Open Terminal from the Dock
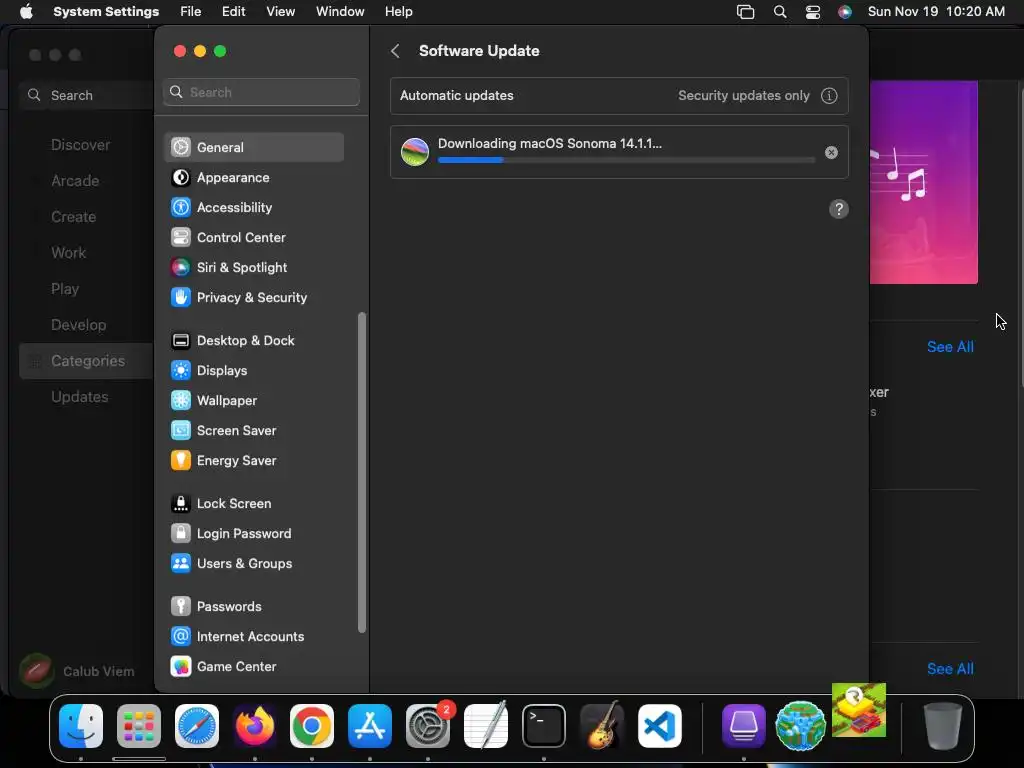 [x=544, y=726]
